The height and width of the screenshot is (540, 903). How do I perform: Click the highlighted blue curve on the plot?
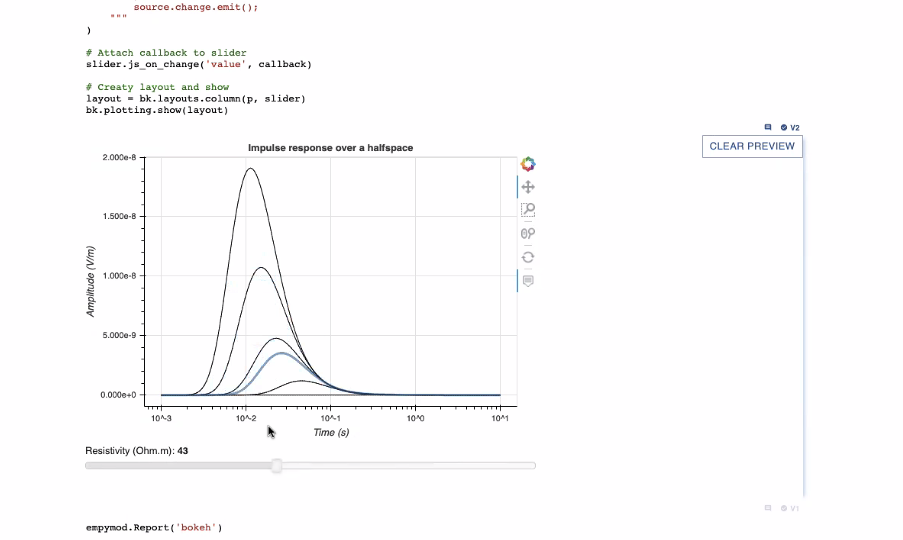pos(281,354)
